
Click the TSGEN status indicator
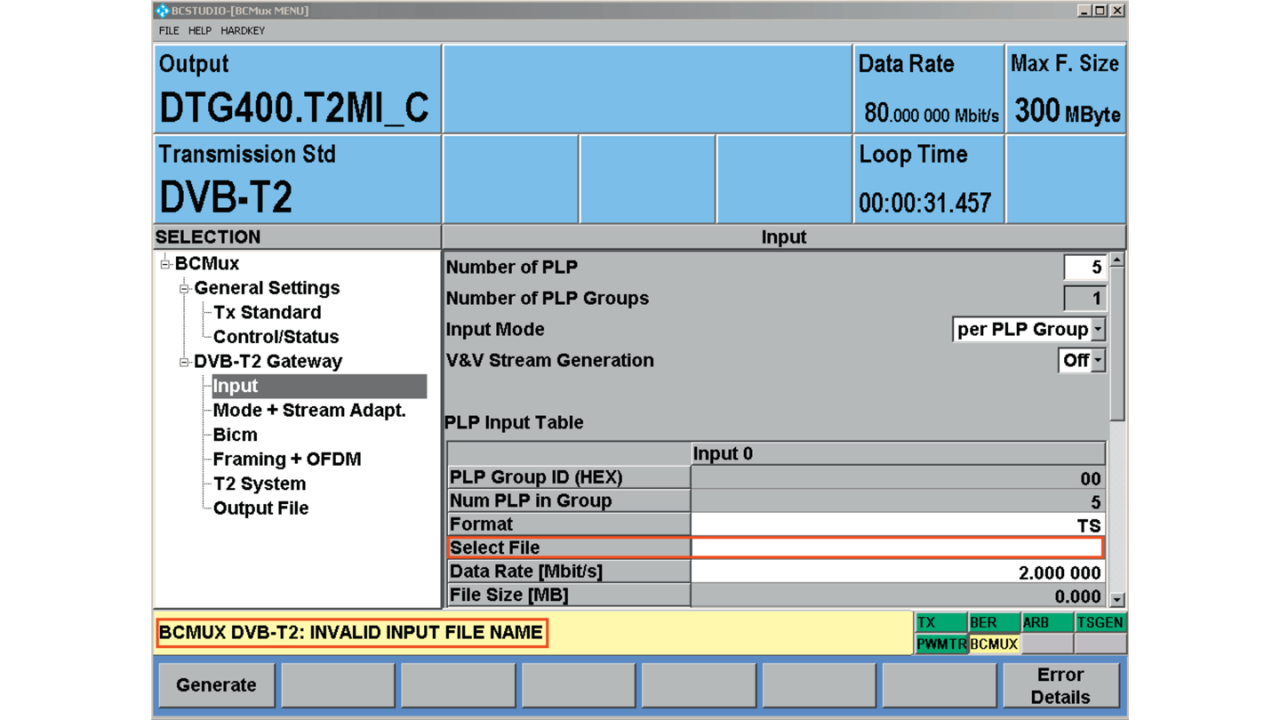click(x=1100, y=622)
